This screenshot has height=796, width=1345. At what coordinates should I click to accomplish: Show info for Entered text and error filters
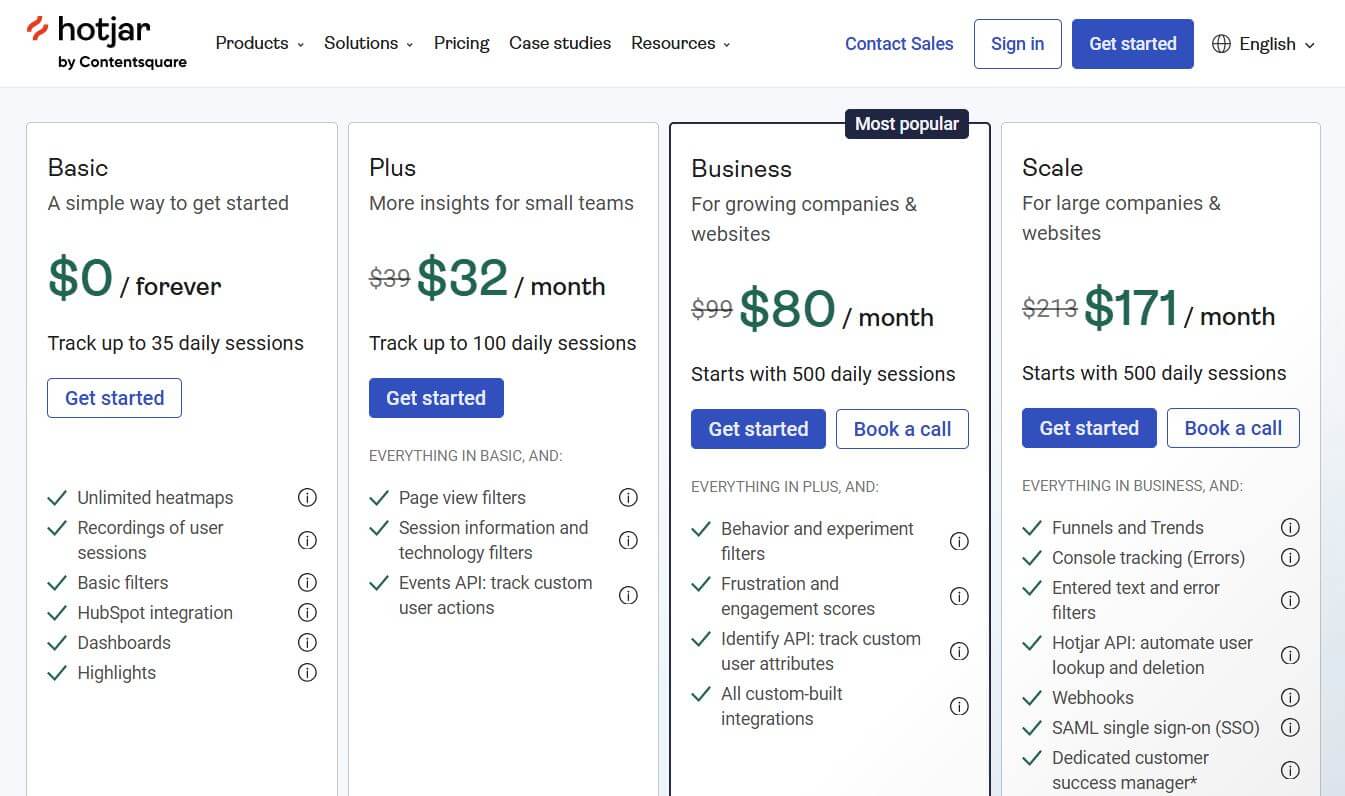pos(1291,600)
